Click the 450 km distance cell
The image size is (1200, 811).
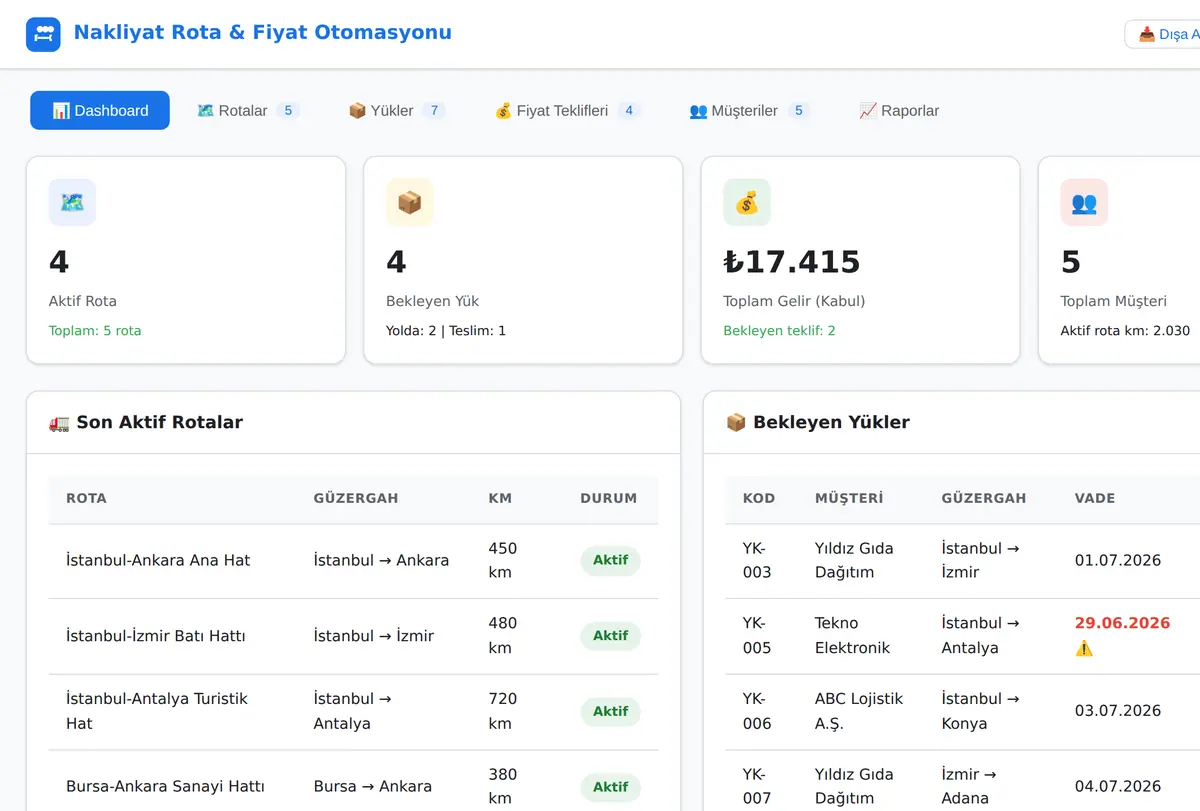(x=503, y=561)
